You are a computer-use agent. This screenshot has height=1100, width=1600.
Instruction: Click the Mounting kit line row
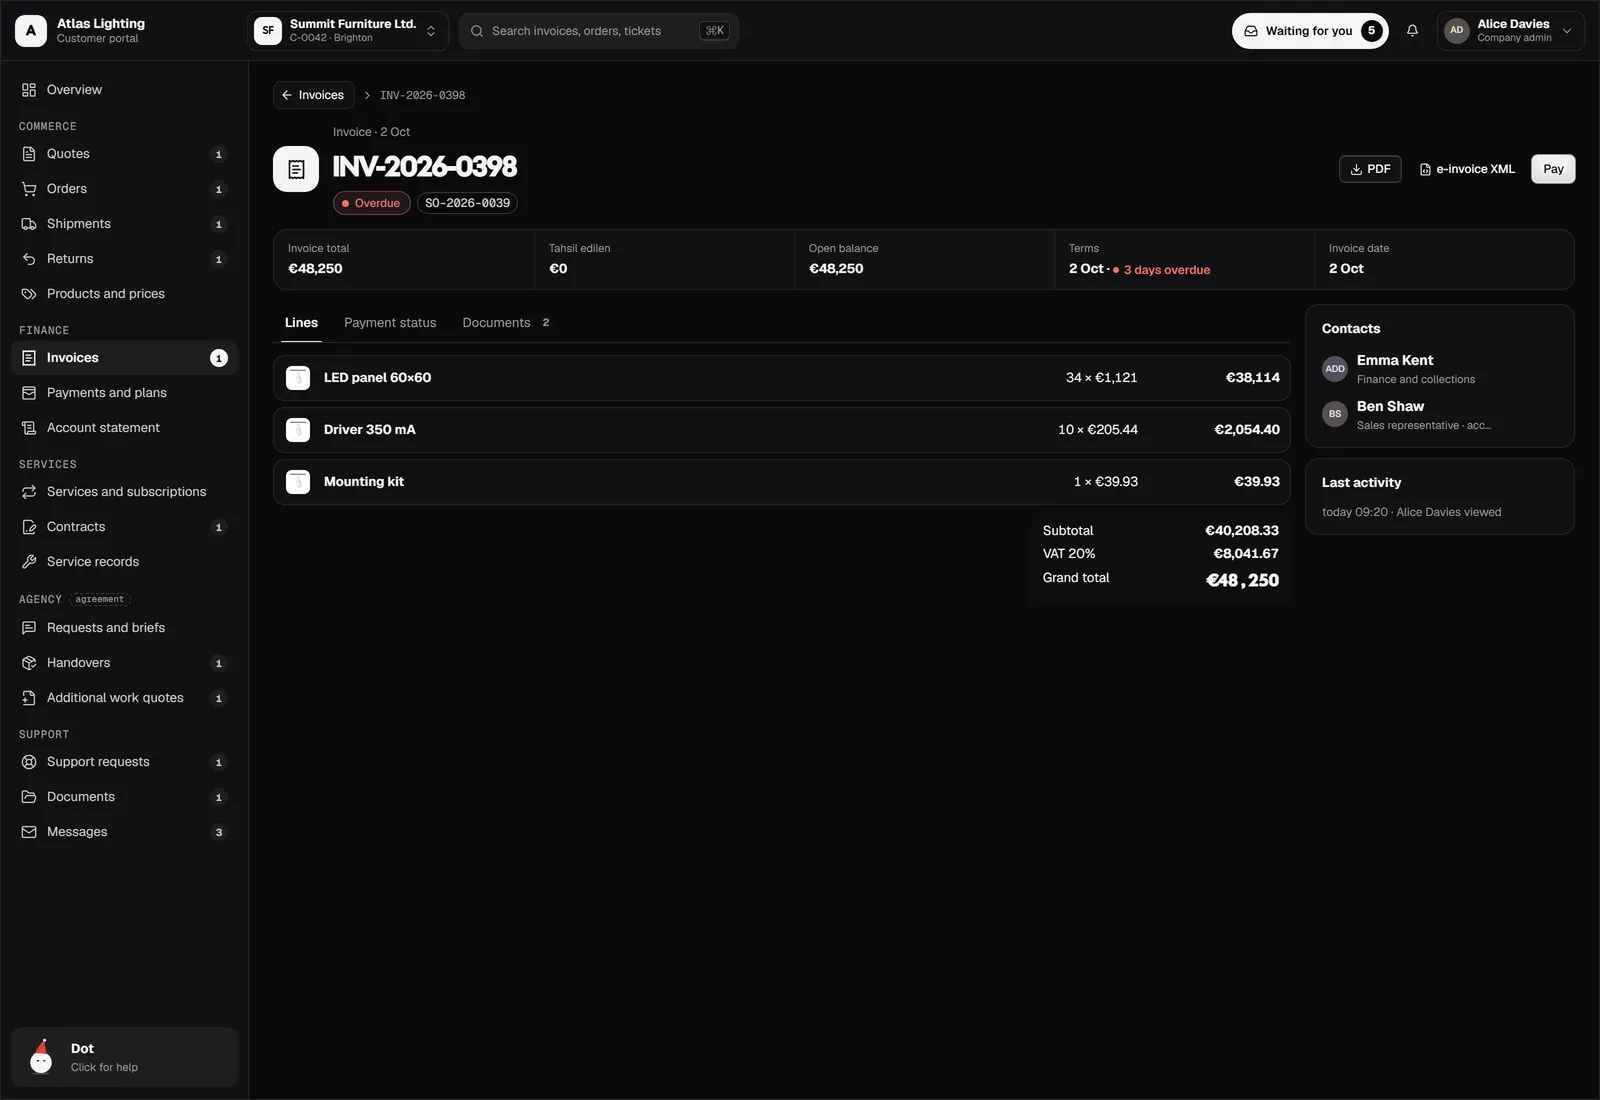click(x=782, y=482)
